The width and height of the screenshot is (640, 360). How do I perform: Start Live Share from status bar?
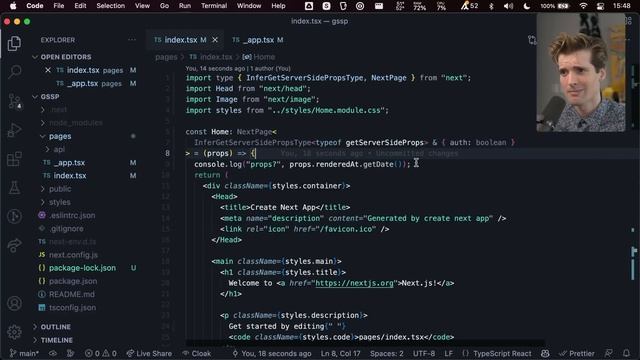coord(149,353)
